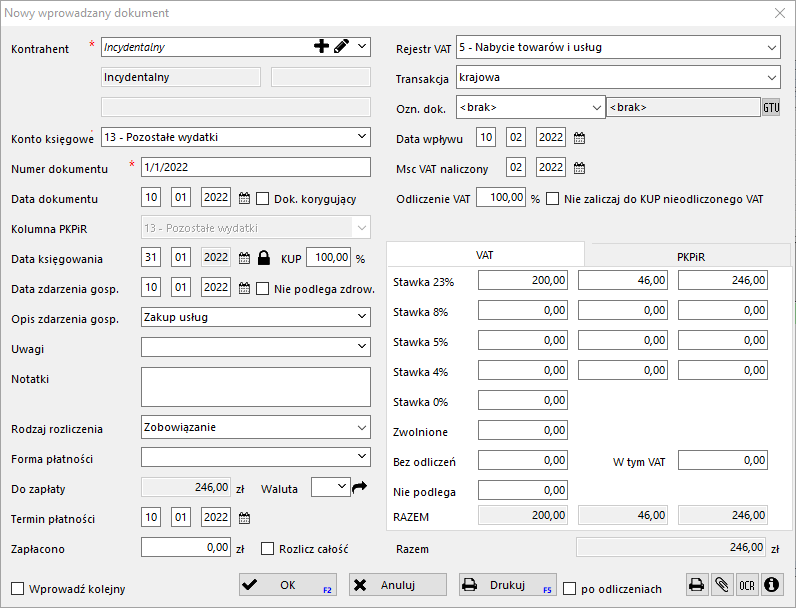
Task: Click the W tym VAT field
Action: coord(722,460)
